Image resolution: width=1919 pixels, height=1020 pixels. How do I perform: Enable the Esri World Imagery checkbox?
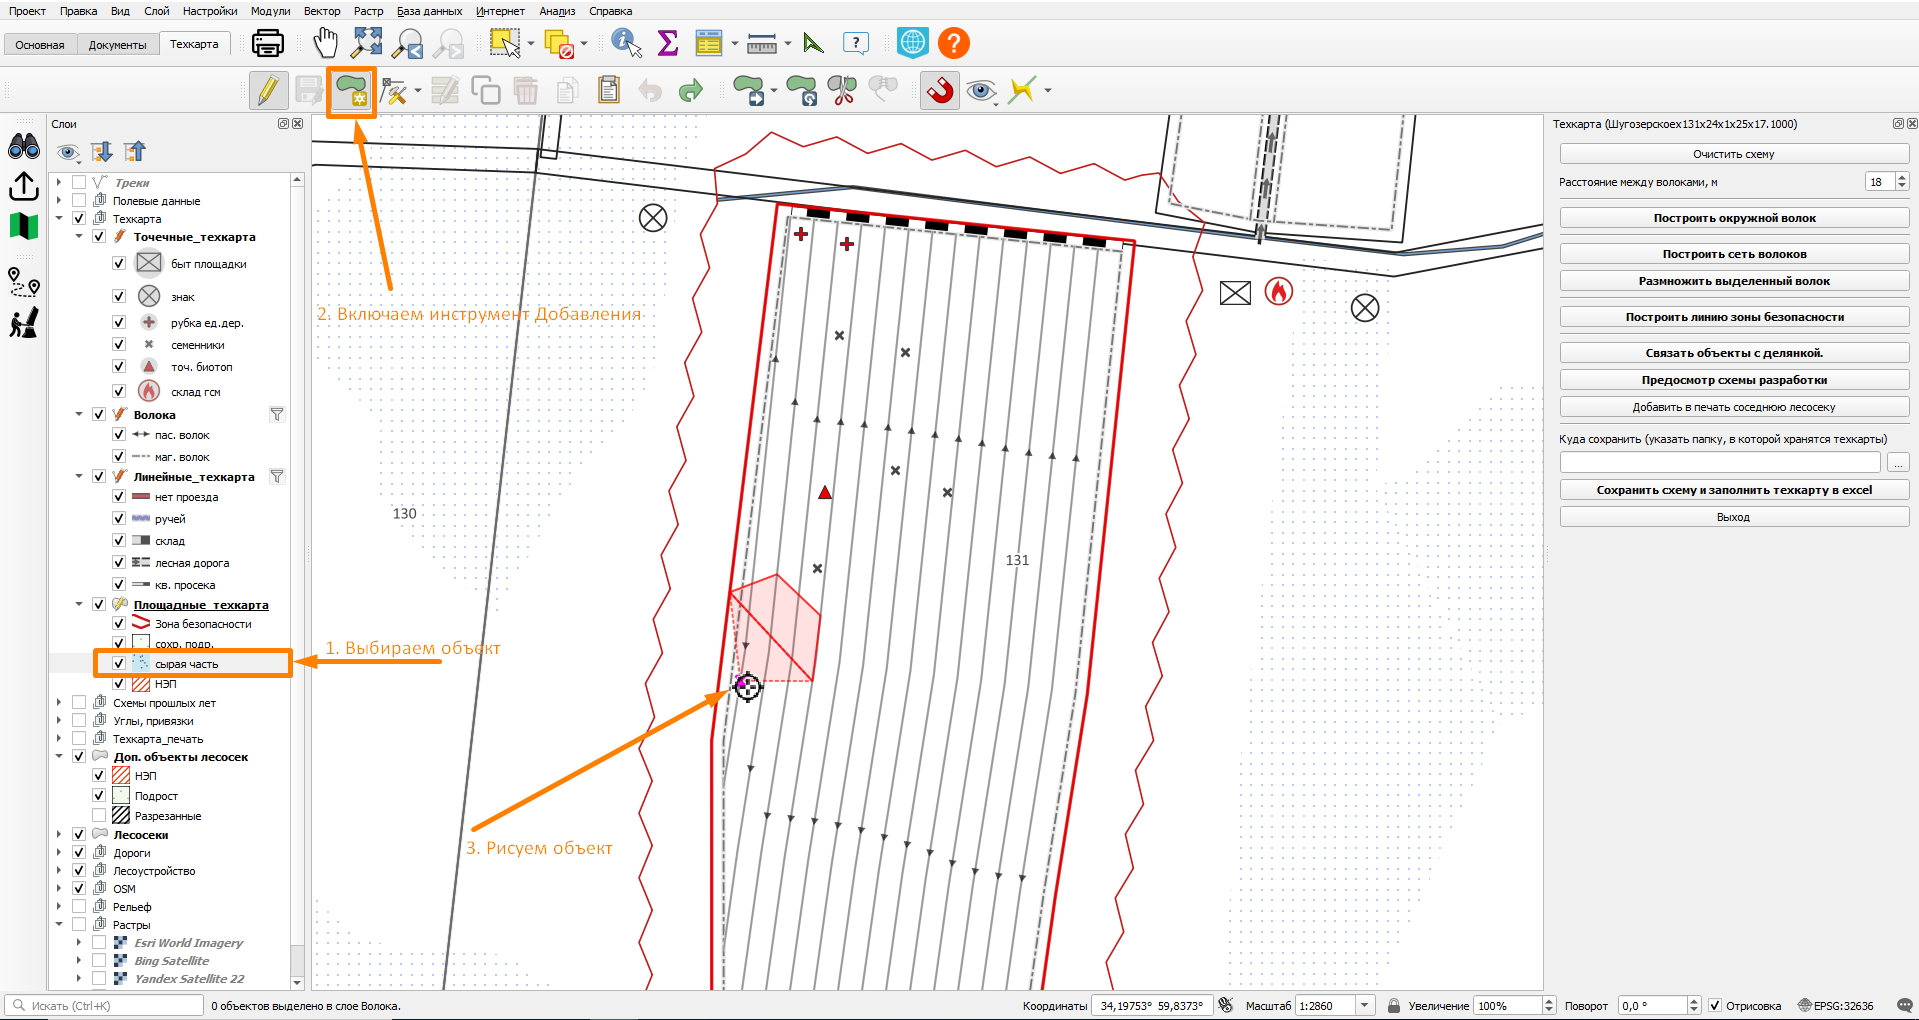pos(99,942)
